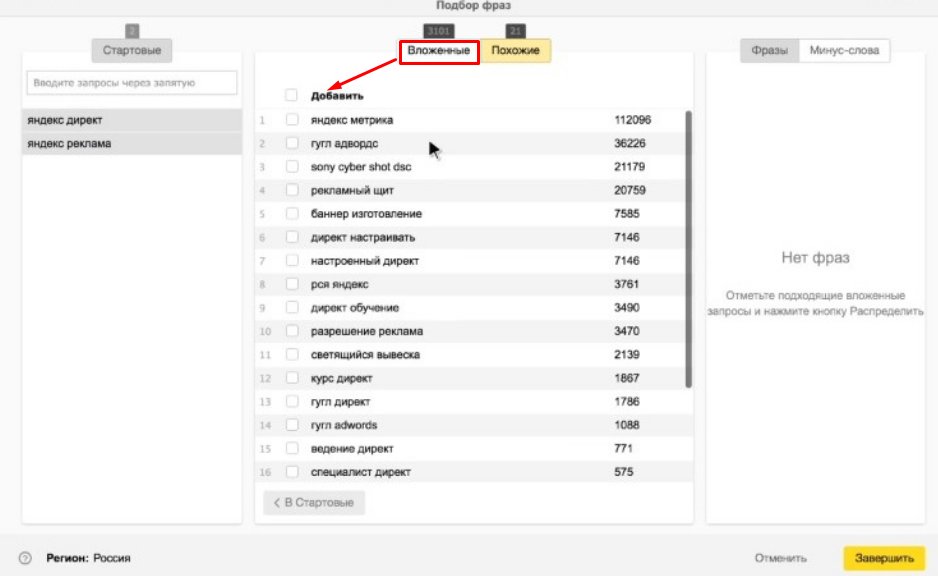Select яндекс реклама starting phrase
Screen dimensions: 938x576
click(132, 144)
